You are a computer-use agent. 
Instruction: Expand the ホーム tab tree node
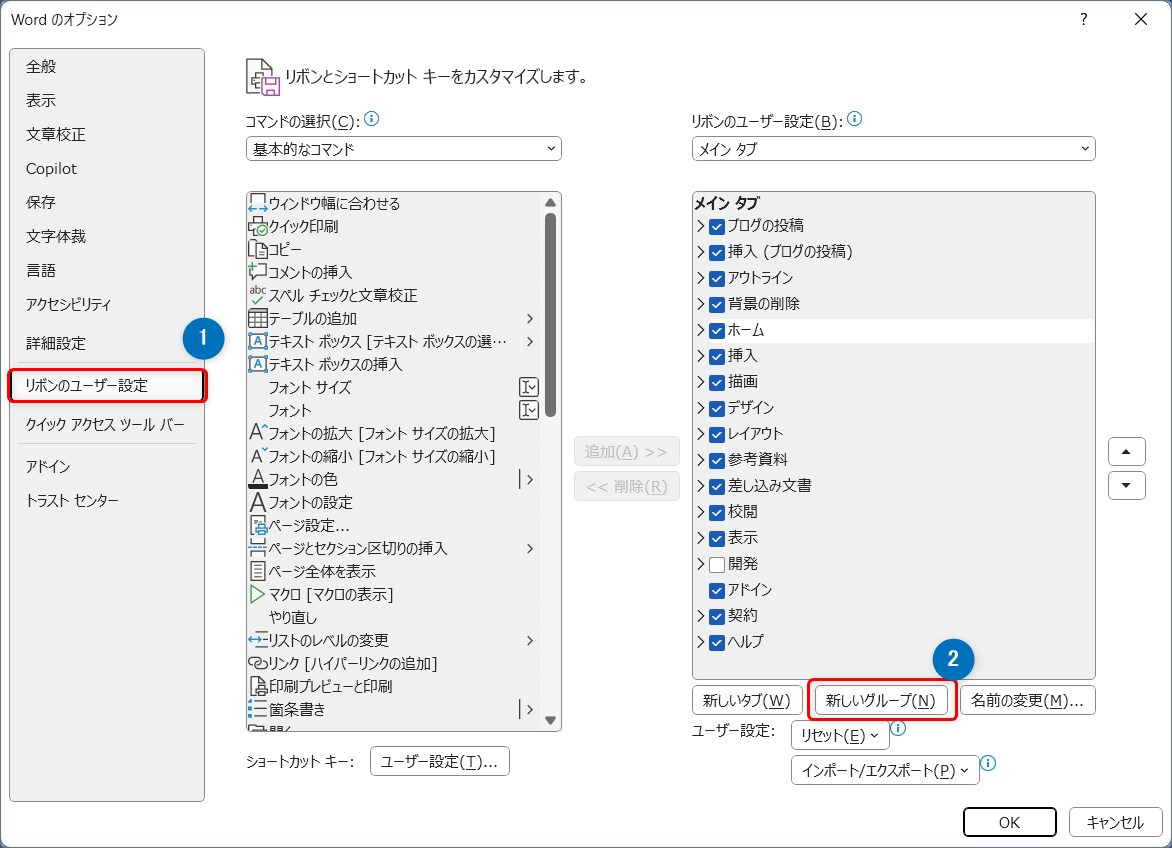point(700,330)
